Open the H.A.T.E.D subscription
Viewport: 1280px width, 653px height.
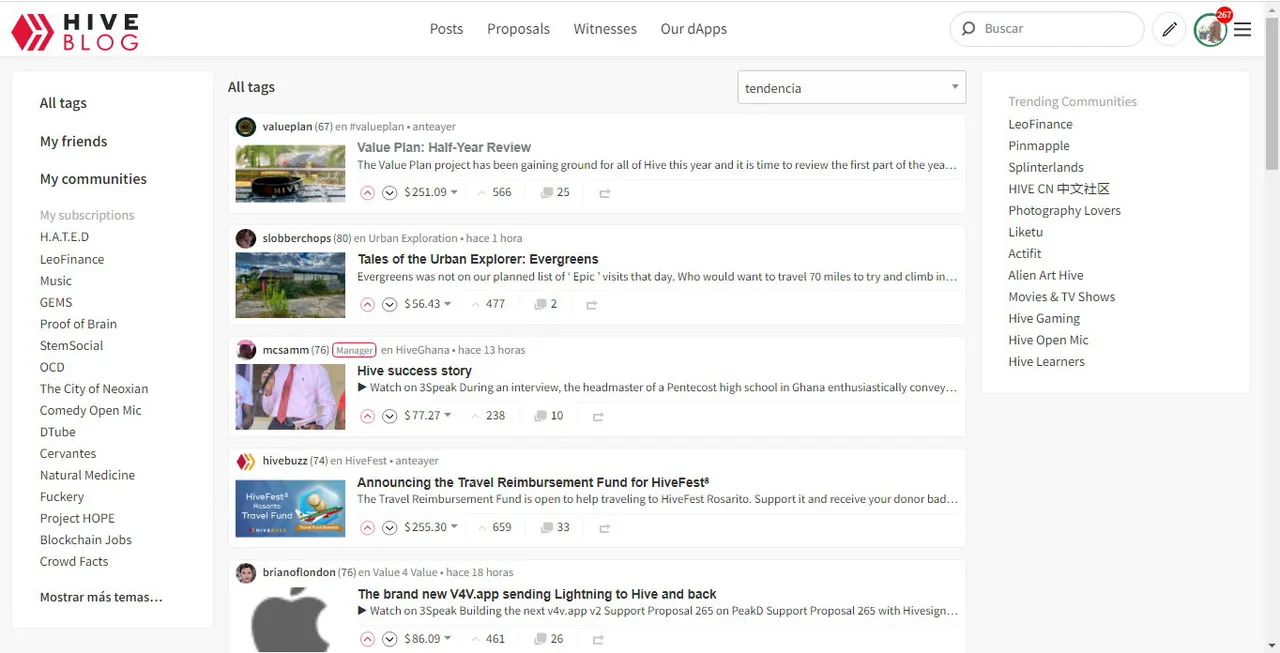(x=64, y=237)
